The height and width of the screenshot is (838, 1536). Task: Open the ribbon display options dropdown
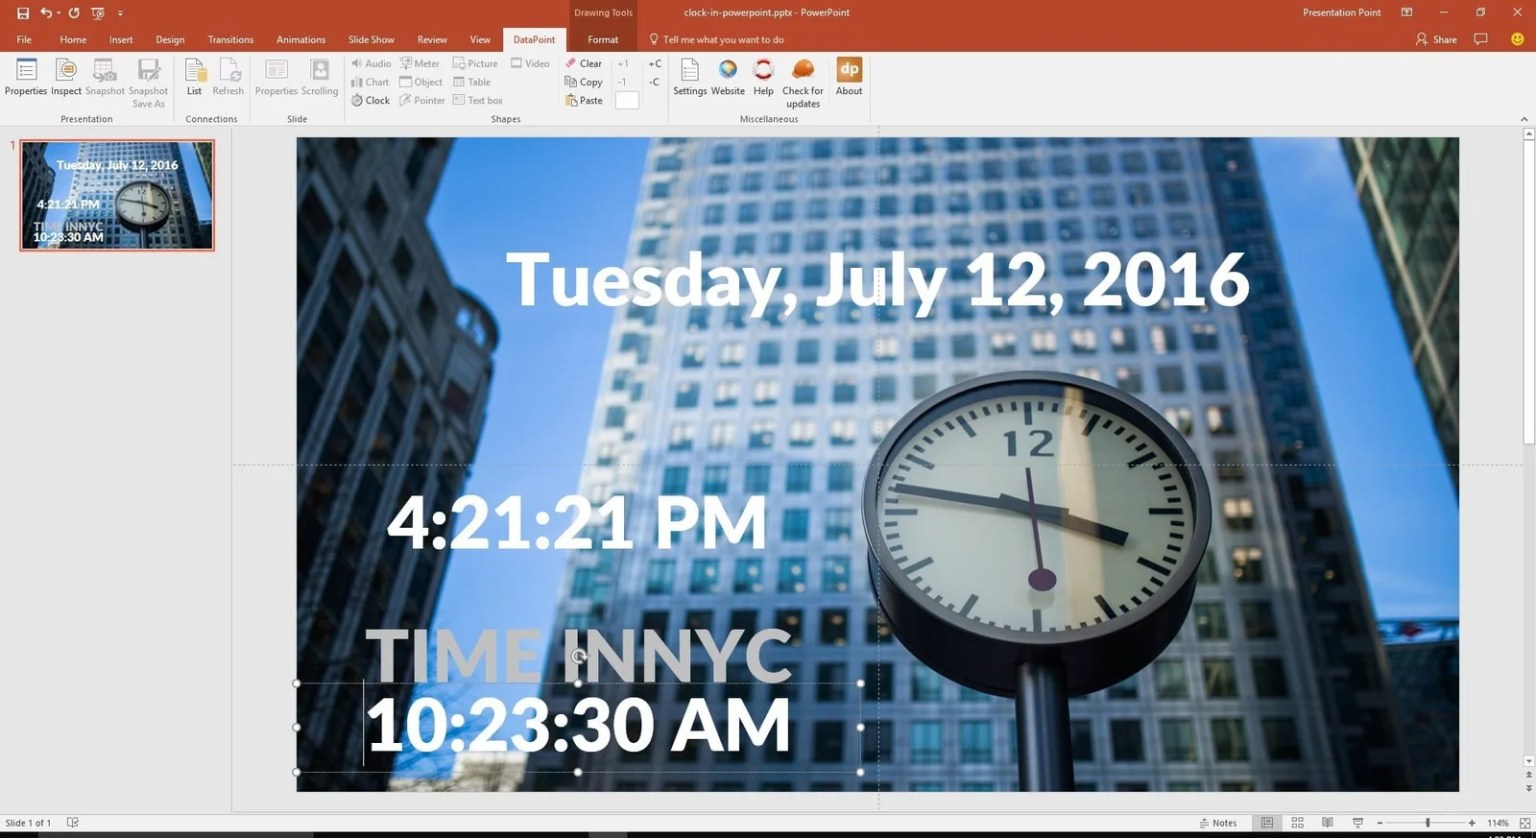(x=1406, y=12)
